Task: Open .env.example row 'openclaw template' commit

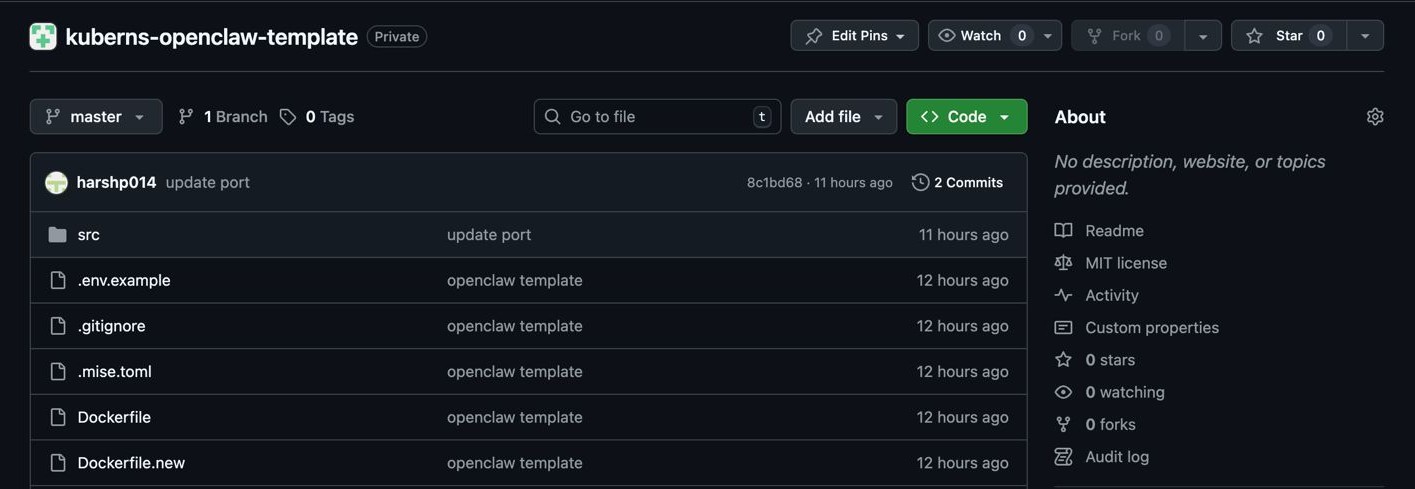Action: click(x=515, y=280)
